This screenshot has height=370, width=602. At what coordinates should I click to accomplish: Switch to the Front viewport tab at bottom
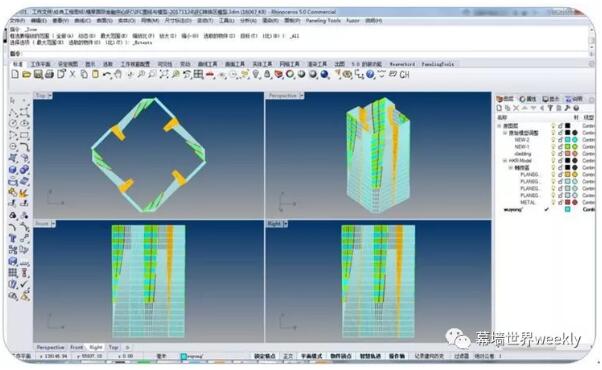[76, 347]
